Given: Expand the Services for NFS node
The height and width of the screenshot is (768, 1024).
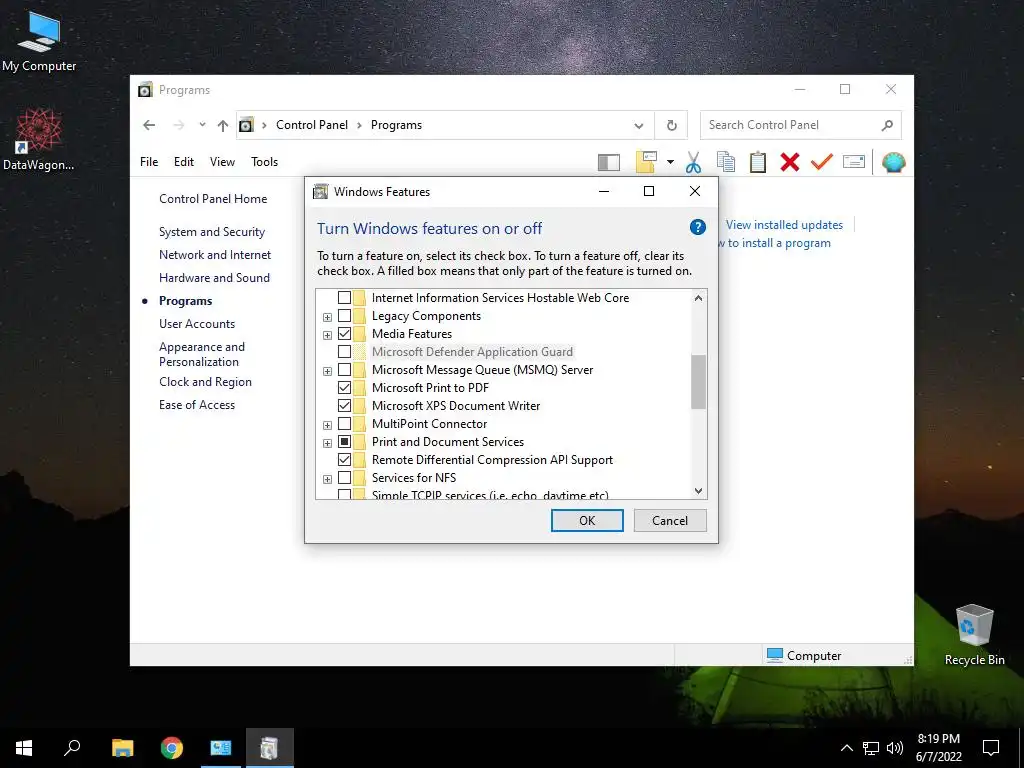Looking at the screenshot, I should pyautogui.click(x=327, y=479).
